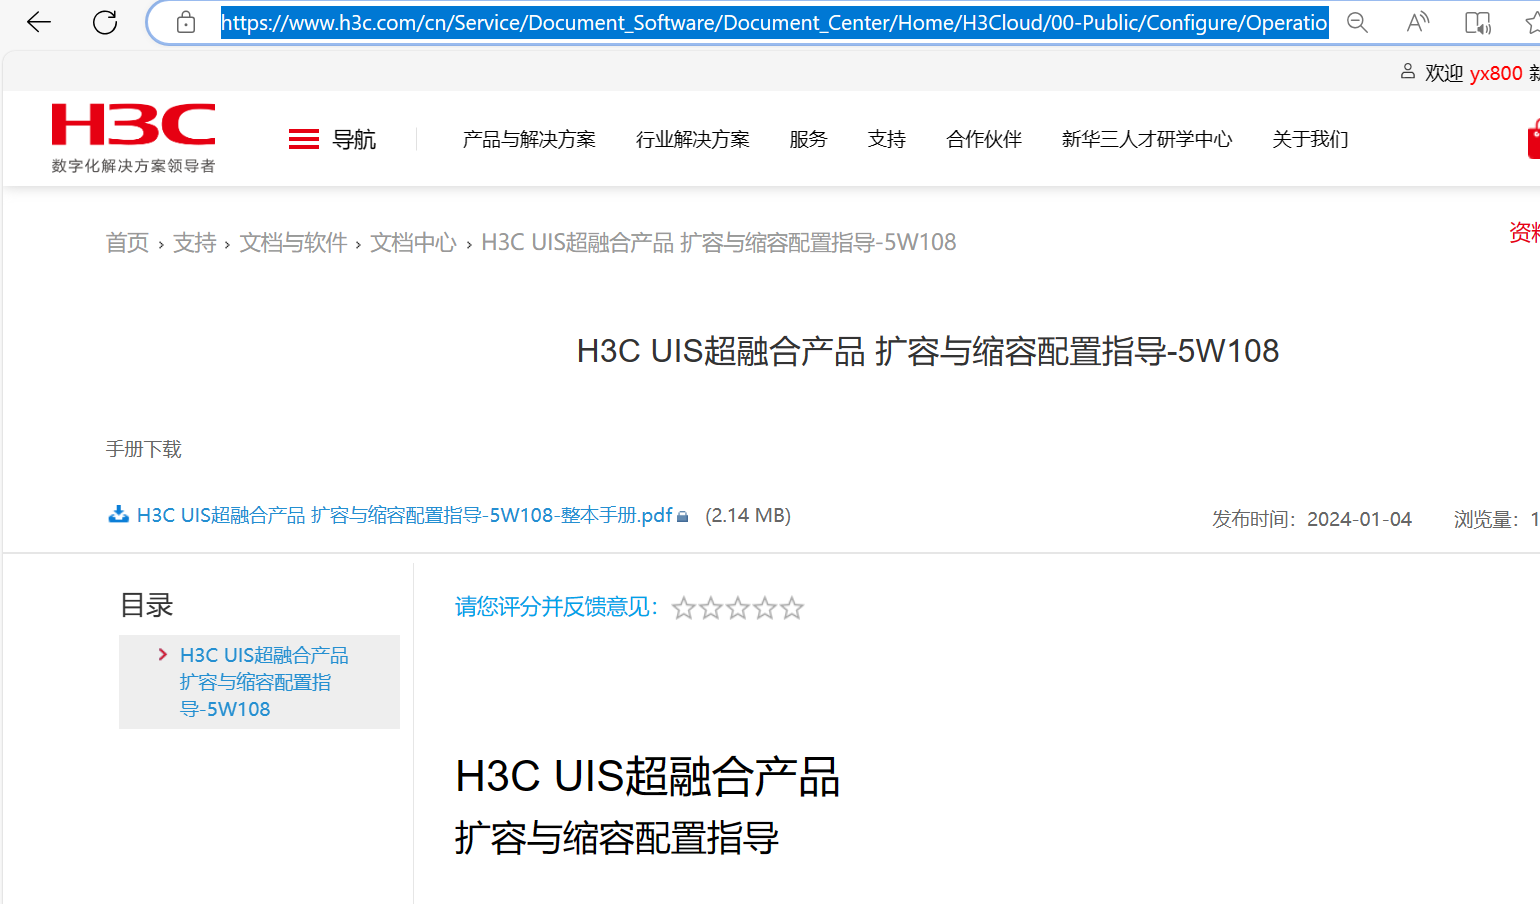Click the 欢迎 greeting text

coord(1444,73)
